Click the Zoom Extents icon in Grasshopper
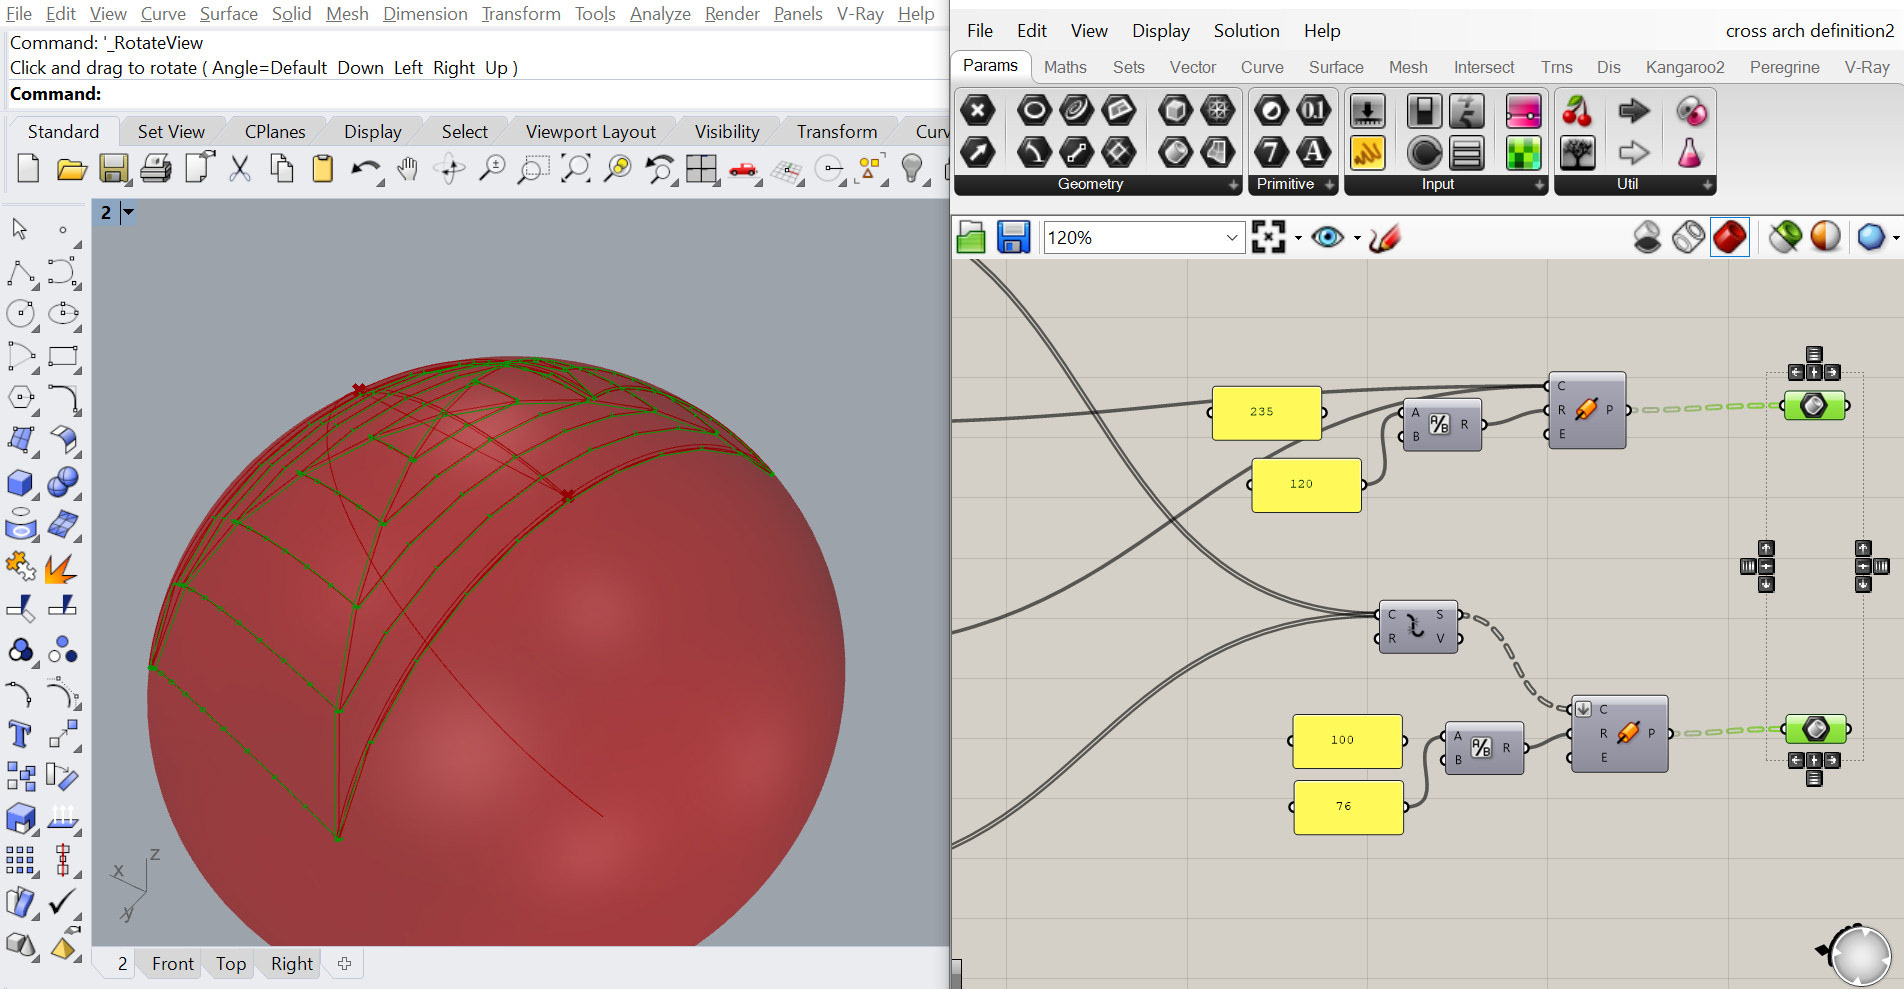The height and width of the screenshot is (989, 1904). (x=1268, y=237)
